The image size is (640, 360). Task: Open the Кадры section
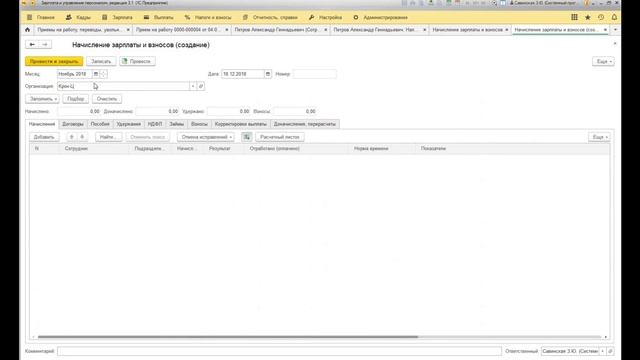(x=78, y=18)
